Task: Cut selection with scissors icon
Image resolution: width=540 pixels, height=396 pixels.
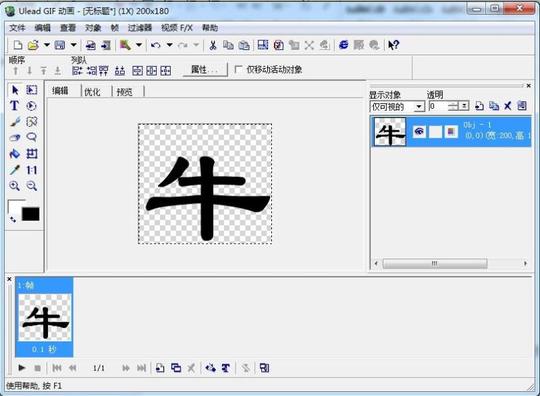Action: 213,45
